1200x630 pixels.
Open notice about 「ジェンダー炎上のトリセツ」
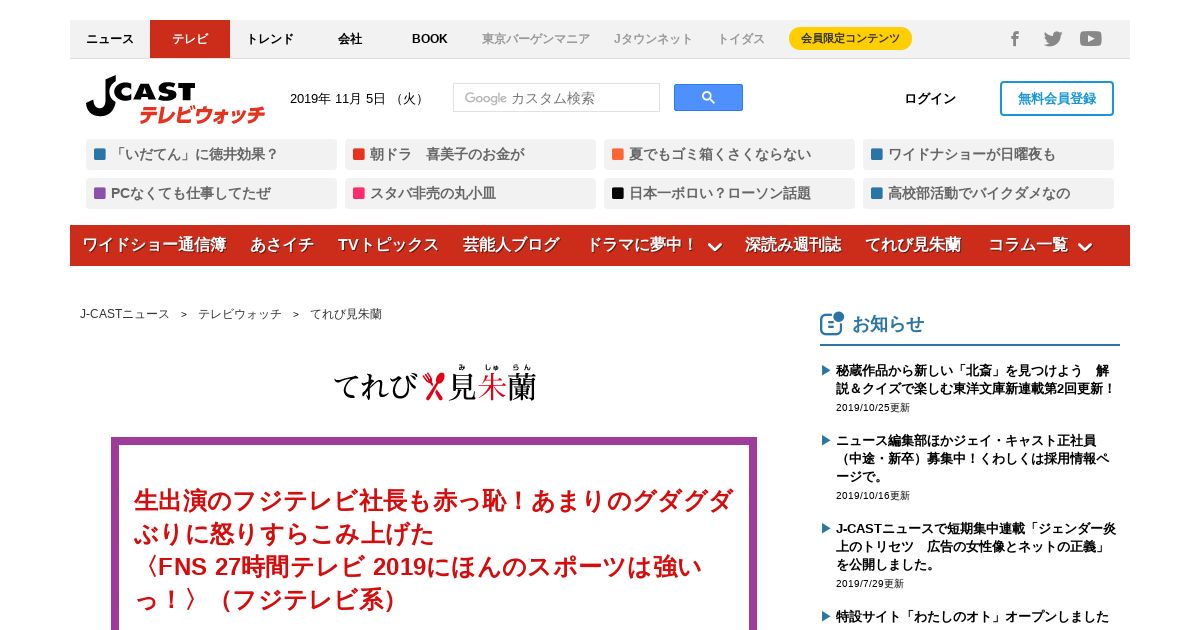[976, 546]
